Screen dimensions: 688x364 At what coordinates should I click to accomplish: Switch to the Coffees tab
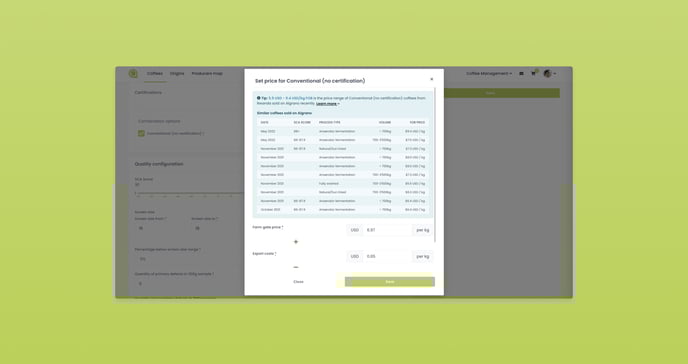tap(155, 74)
